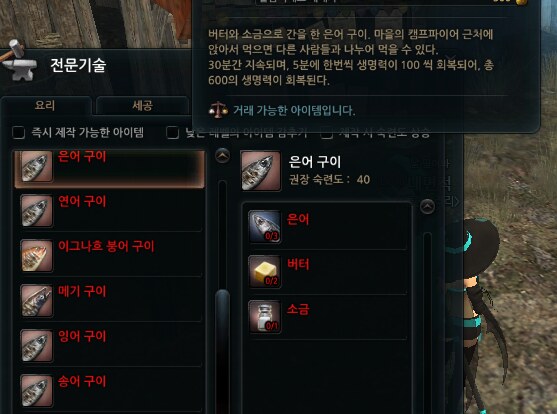
Task: Switch to the 요리 tab
Action: click(45, 106)
